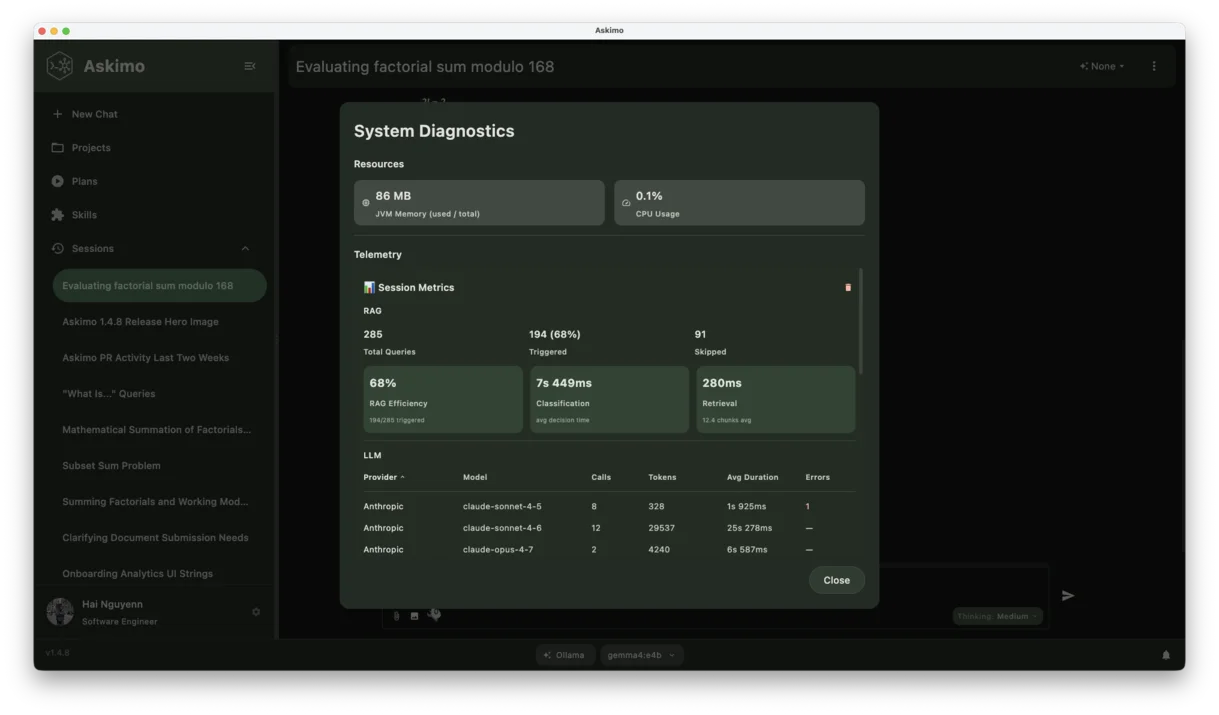Open notifications via the bell icon

click(1166, 655)
